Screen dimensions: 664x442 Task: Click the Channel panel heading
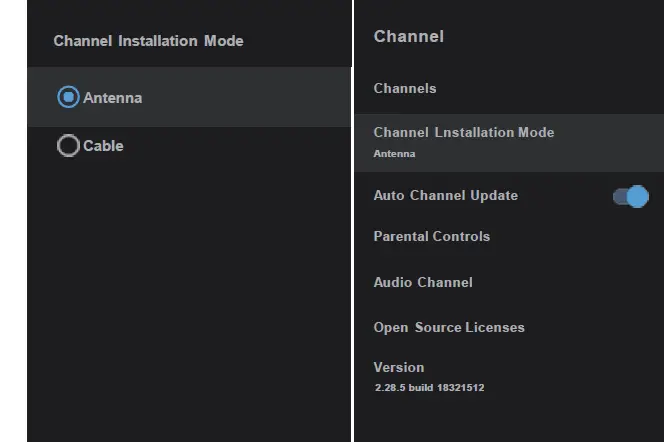coord(408,37)
